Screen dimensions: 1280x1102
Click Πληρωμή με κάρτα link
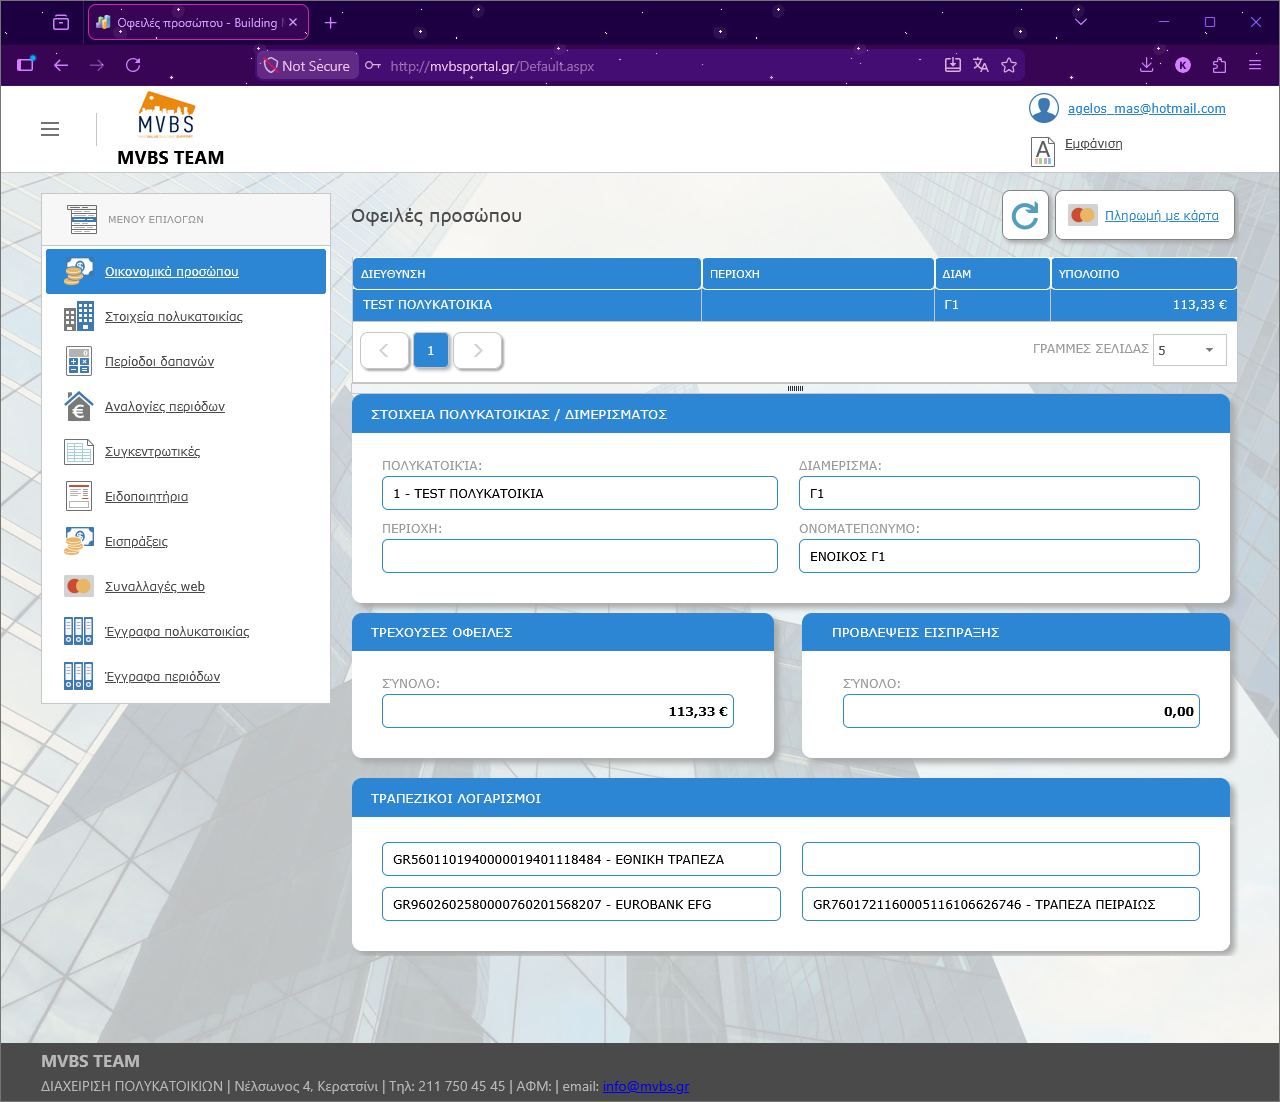(x=1162, y=215)
